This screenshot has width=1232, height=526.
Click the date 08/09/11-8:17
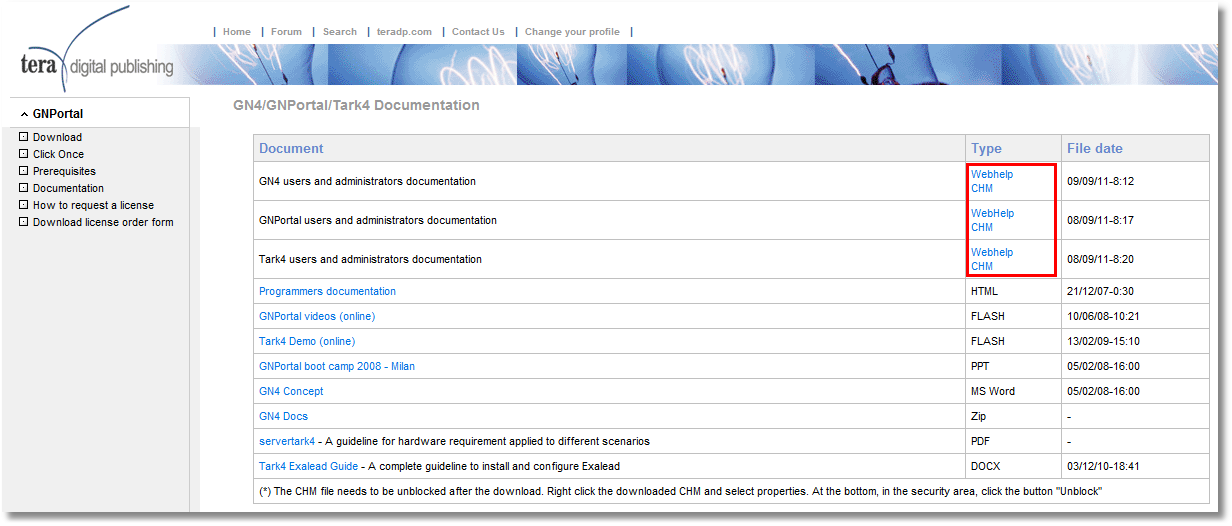tap(1100, 220)
